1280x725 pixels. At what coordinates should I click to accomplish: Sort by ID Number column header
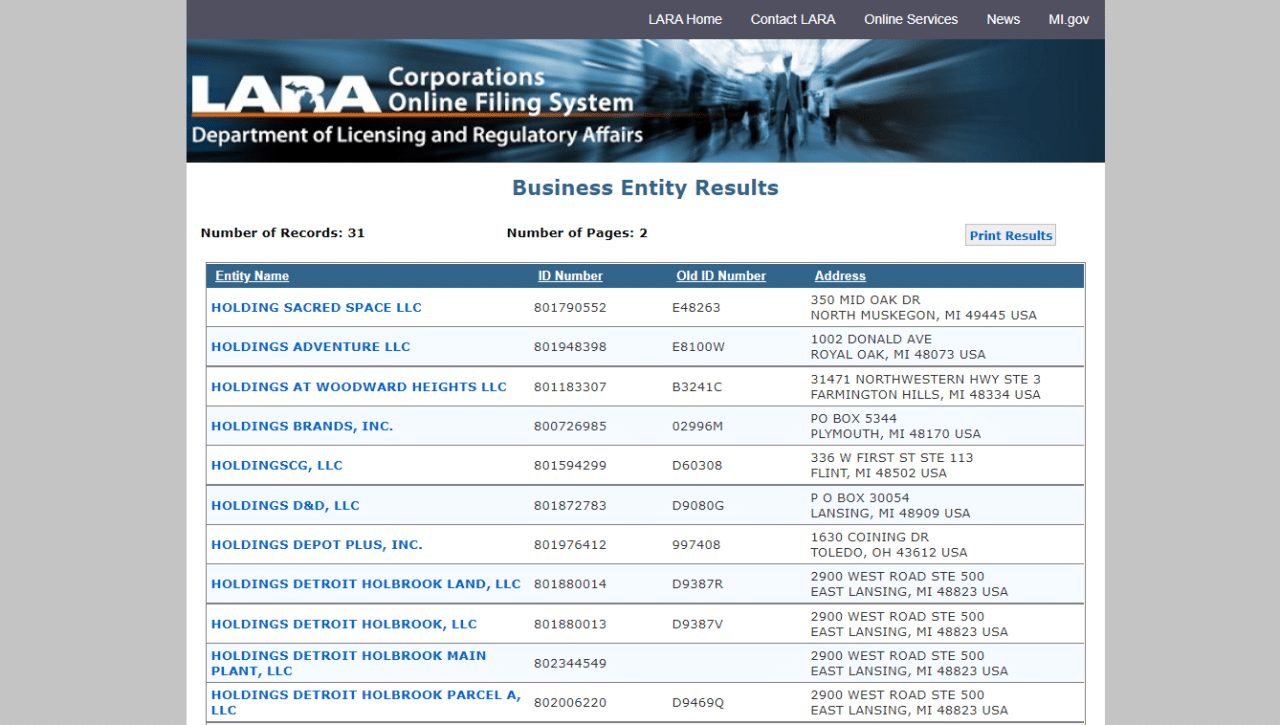point(570,276)
